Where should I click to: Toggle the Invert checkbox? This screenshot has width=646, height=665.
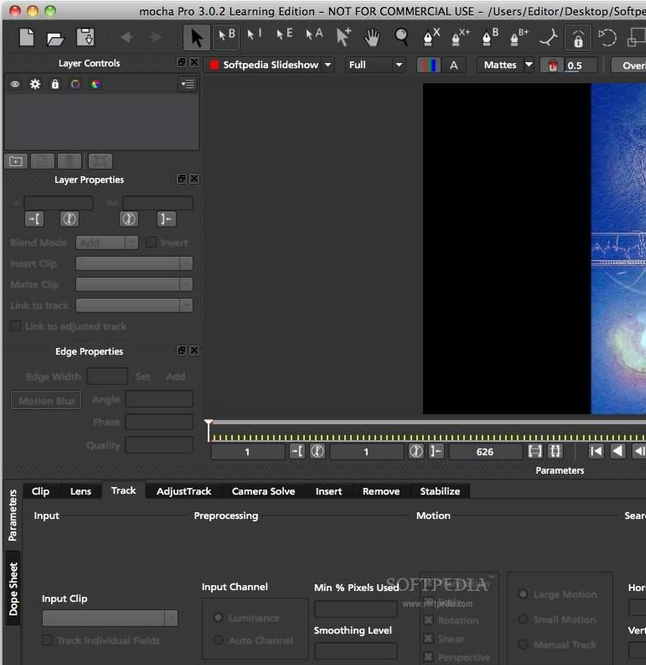coord(151,242)
